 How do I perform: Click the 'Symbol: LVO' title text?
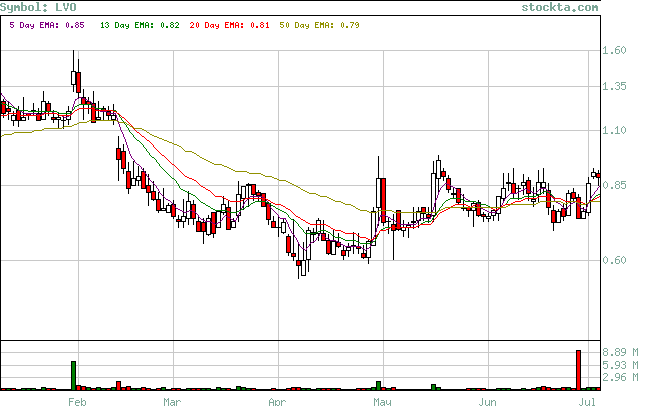pyautogui.click(x=38, y=7)
